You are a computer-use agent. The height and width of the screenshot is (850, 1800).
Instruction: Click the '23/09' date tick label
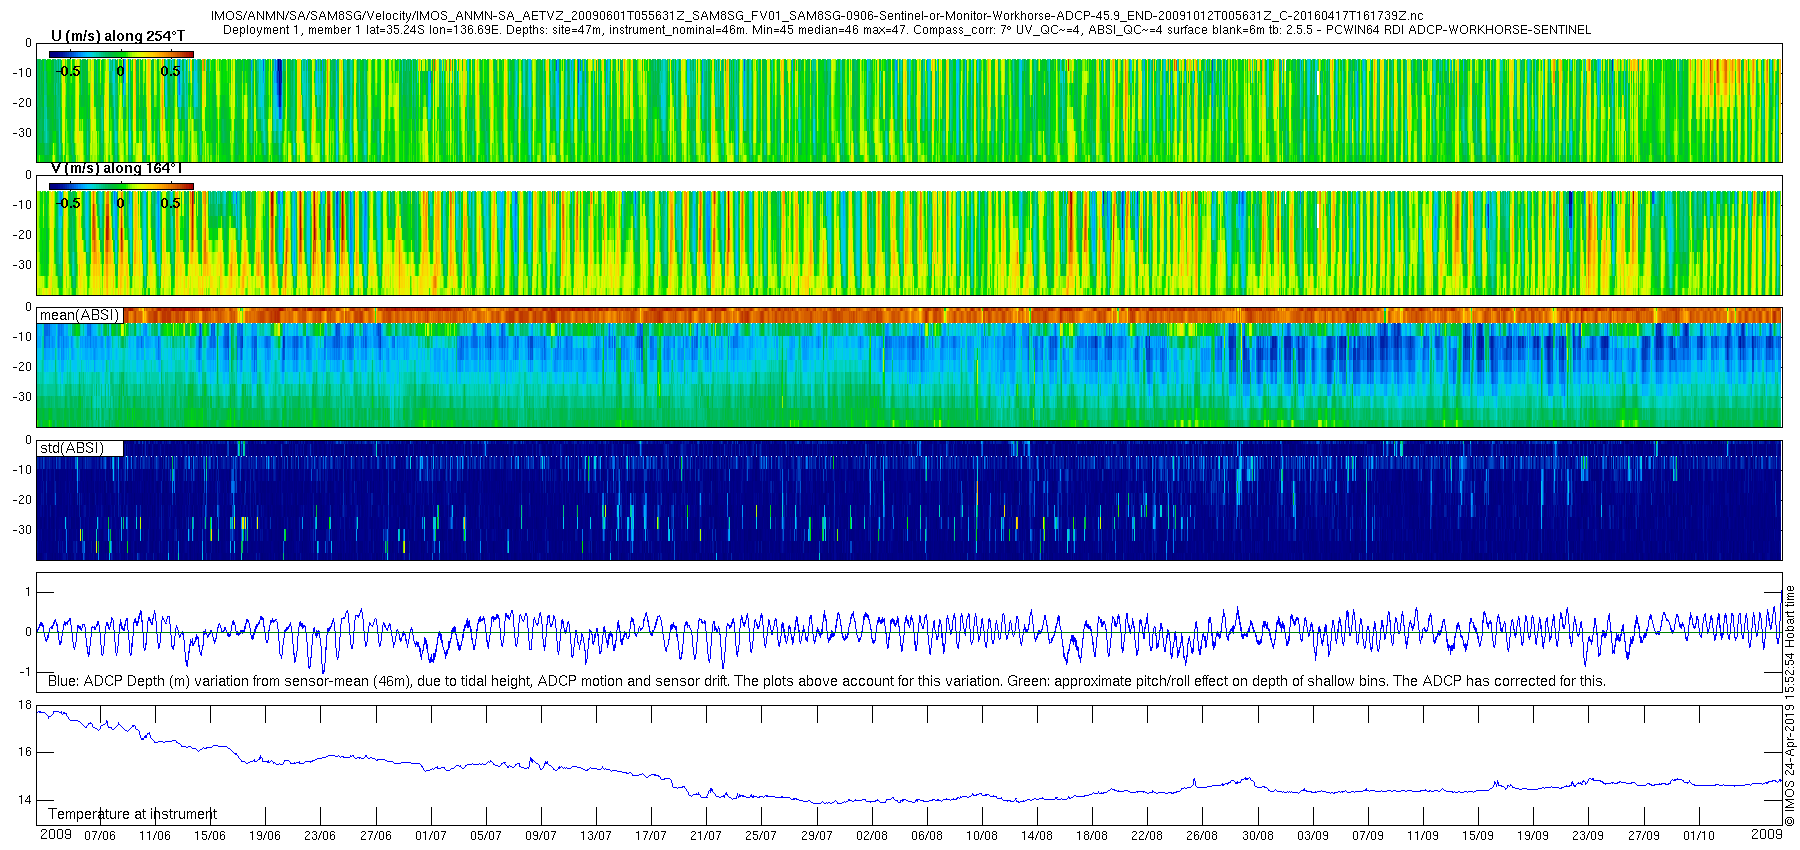point(1588,836)
